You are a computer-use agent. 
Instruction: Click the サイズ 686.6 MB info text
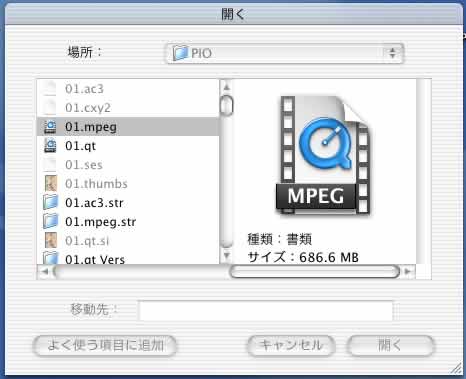click(303, 257)
